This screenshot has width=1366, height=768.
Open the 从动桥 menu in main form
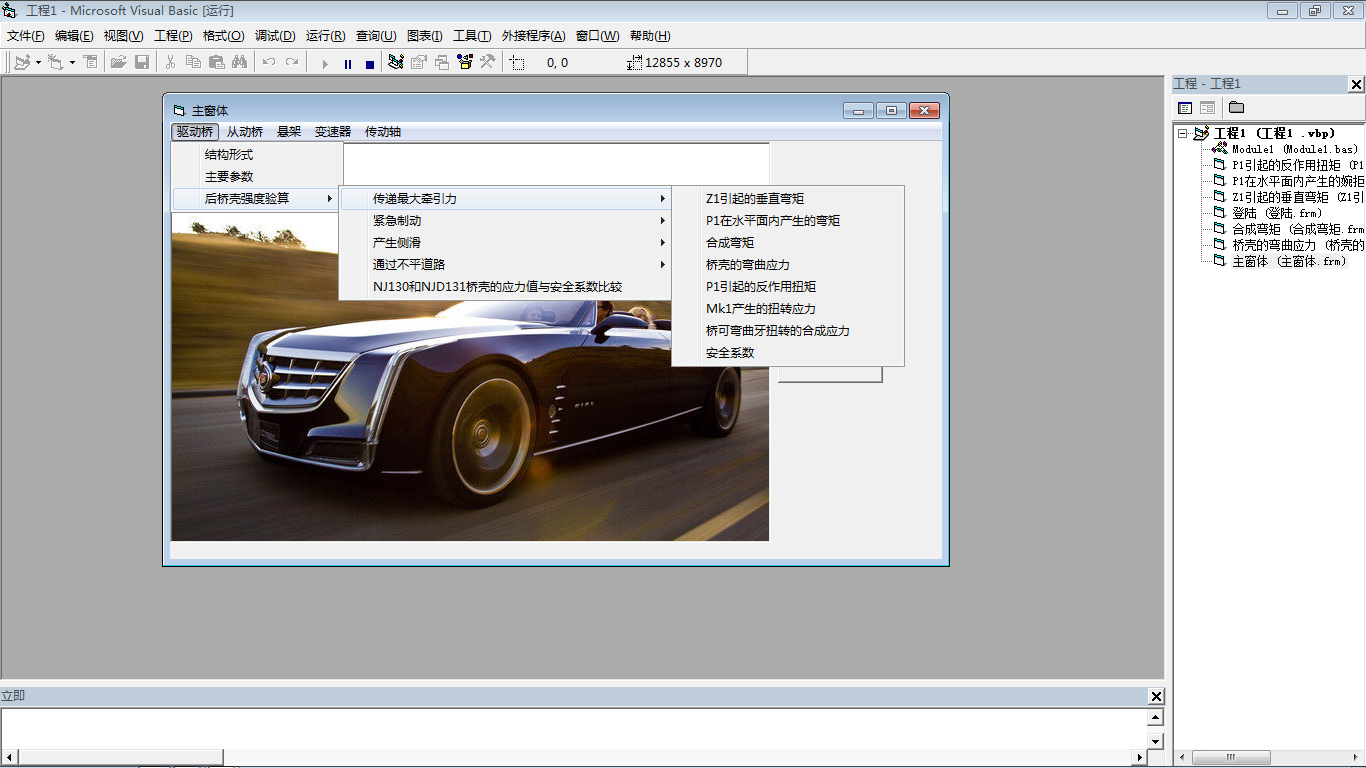(244, 132)
